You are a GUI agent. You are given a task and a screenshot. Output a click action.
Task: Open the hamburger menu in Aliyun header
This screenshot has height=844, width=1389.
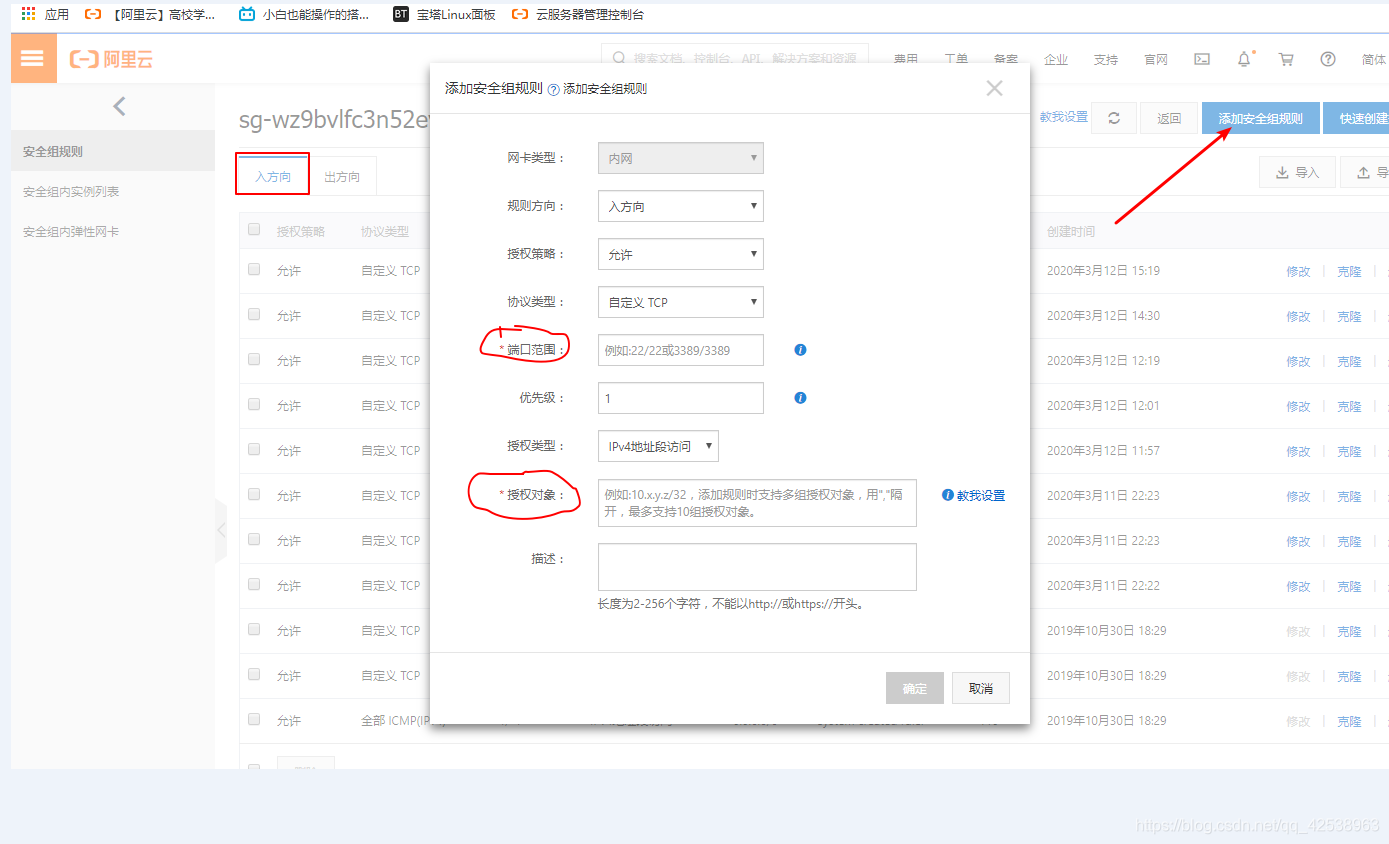33,59
